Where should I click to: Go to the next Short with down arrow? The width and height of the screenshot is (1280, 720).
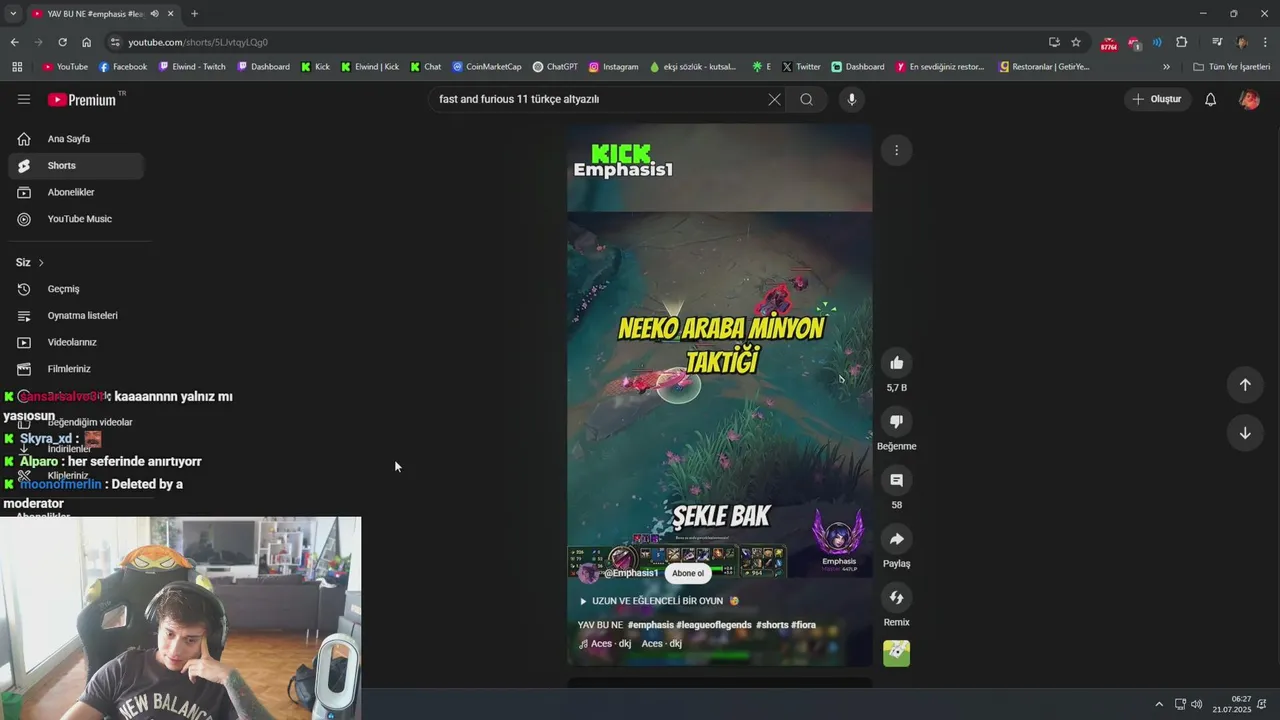coord(1245,433)
